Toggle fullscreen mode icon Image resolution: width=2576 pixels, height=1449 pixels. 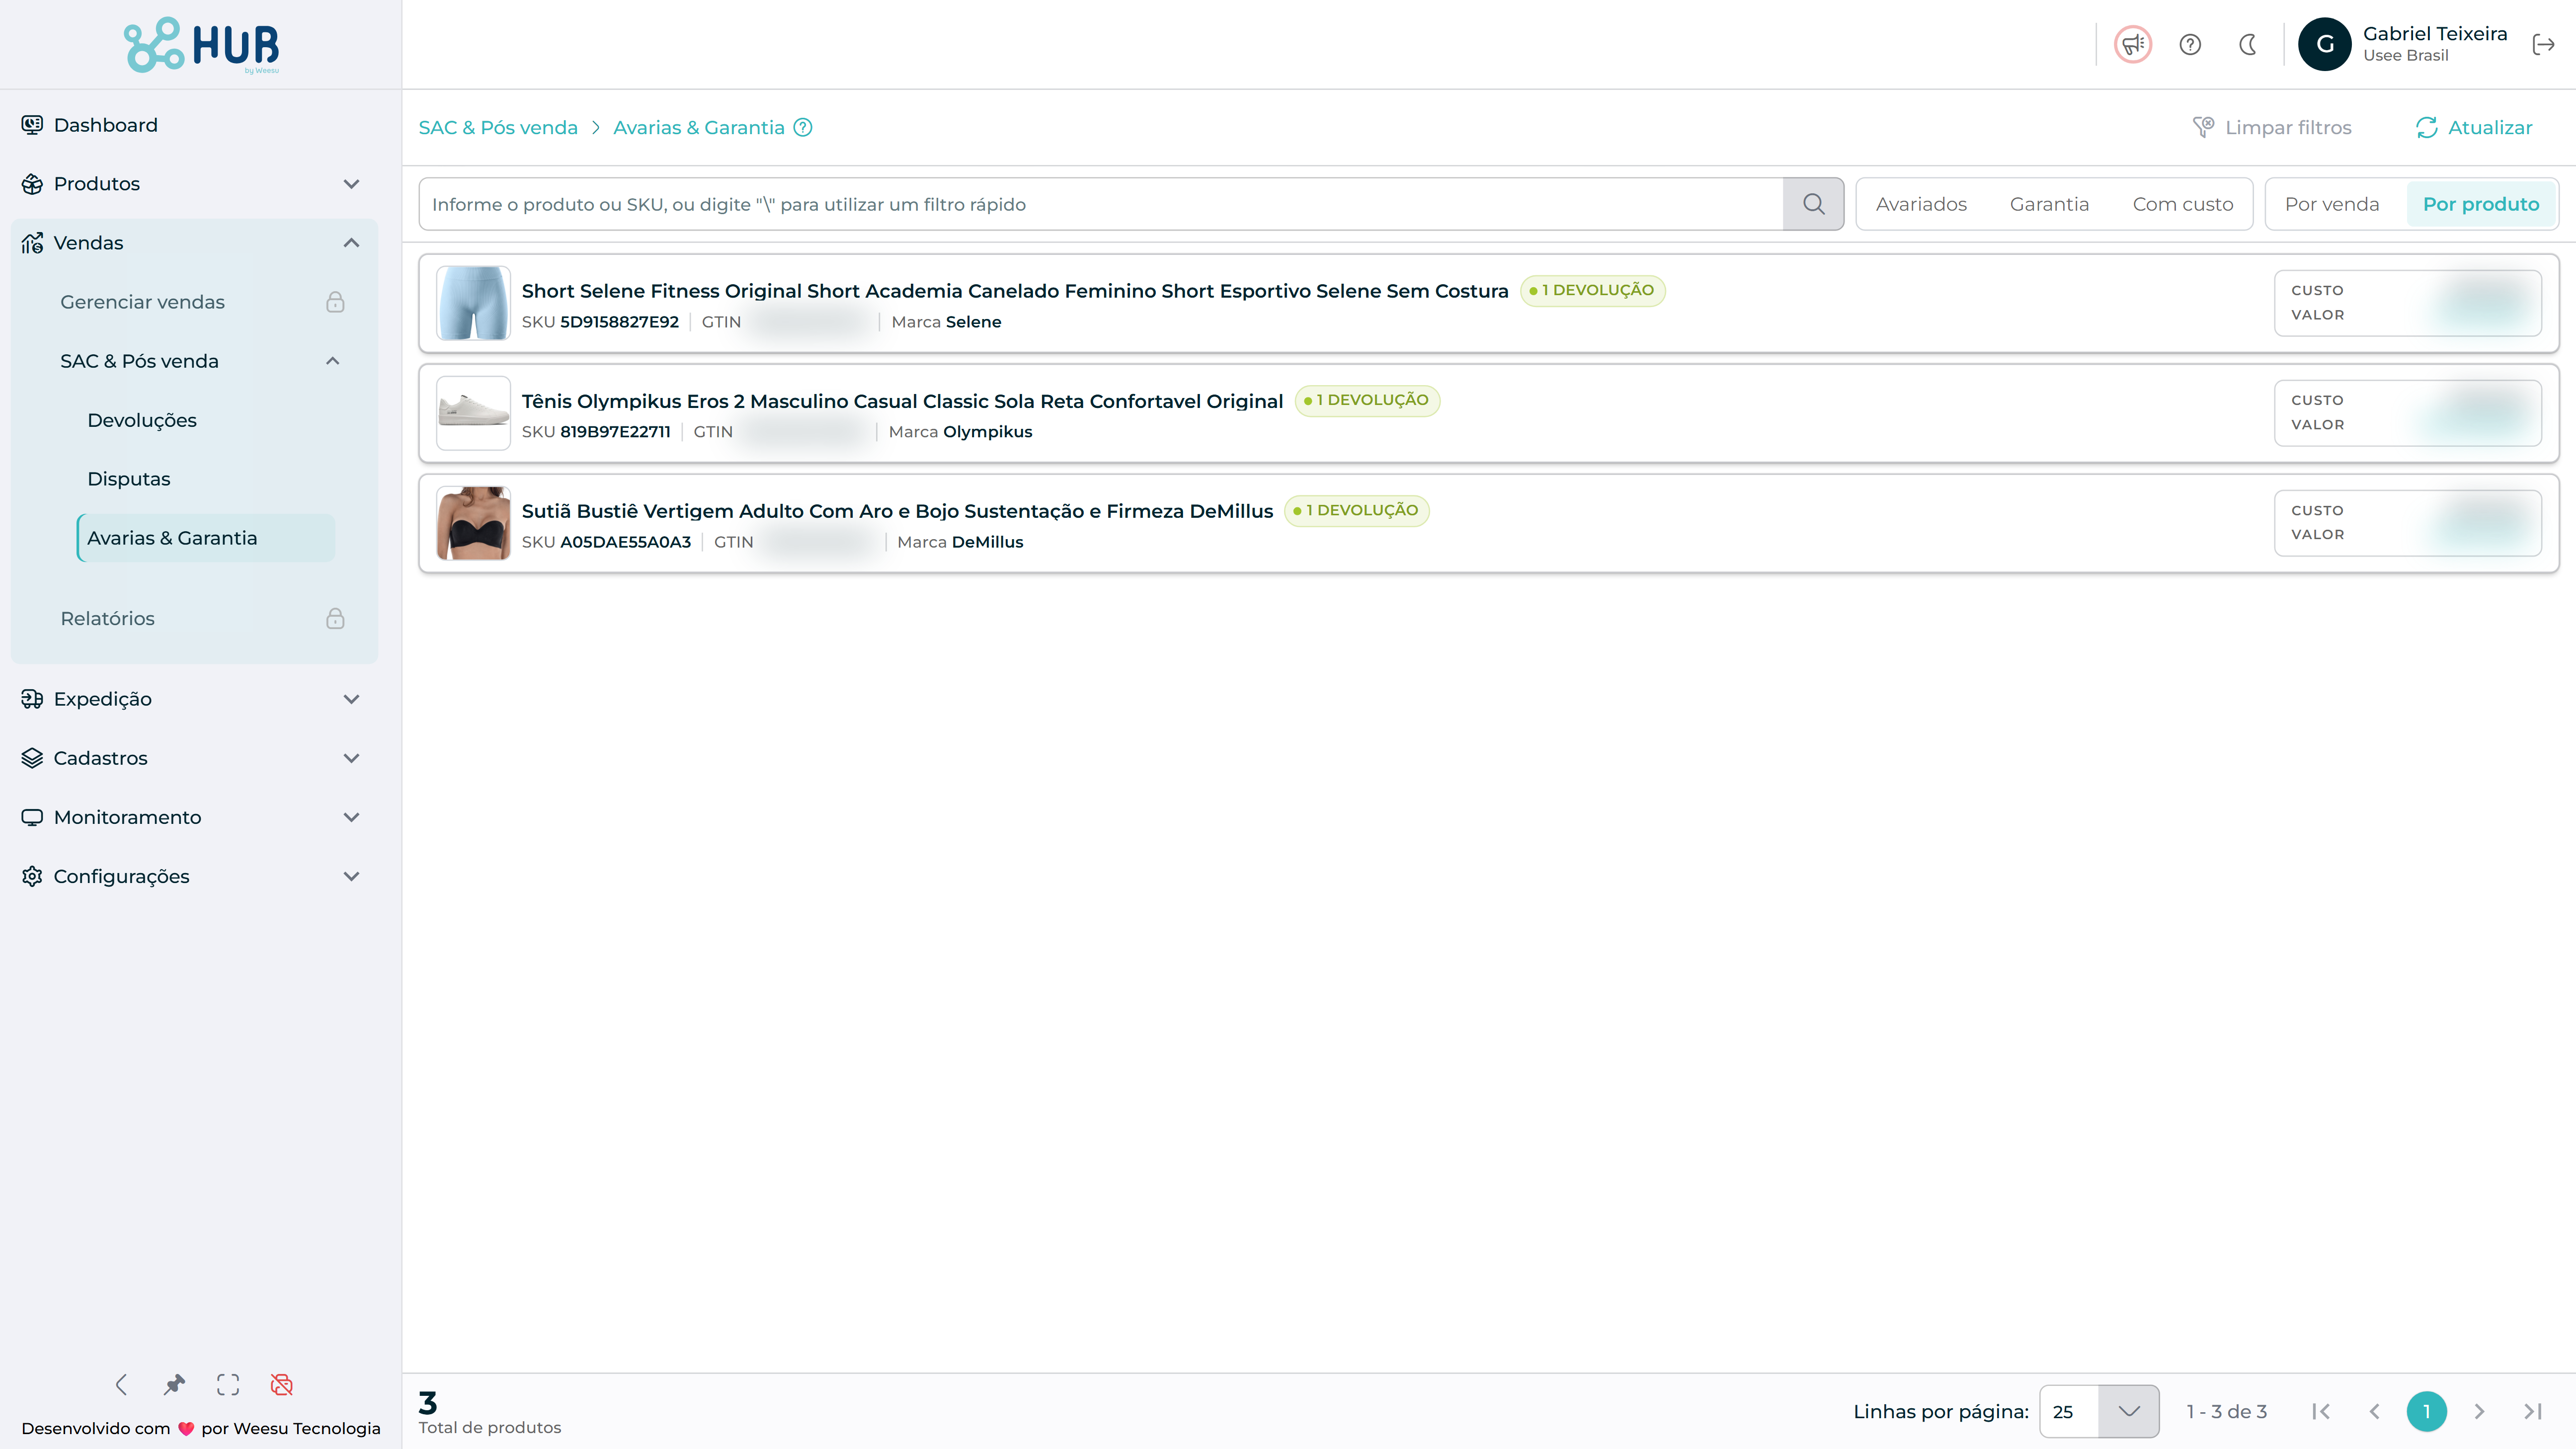coord(228,1384)
